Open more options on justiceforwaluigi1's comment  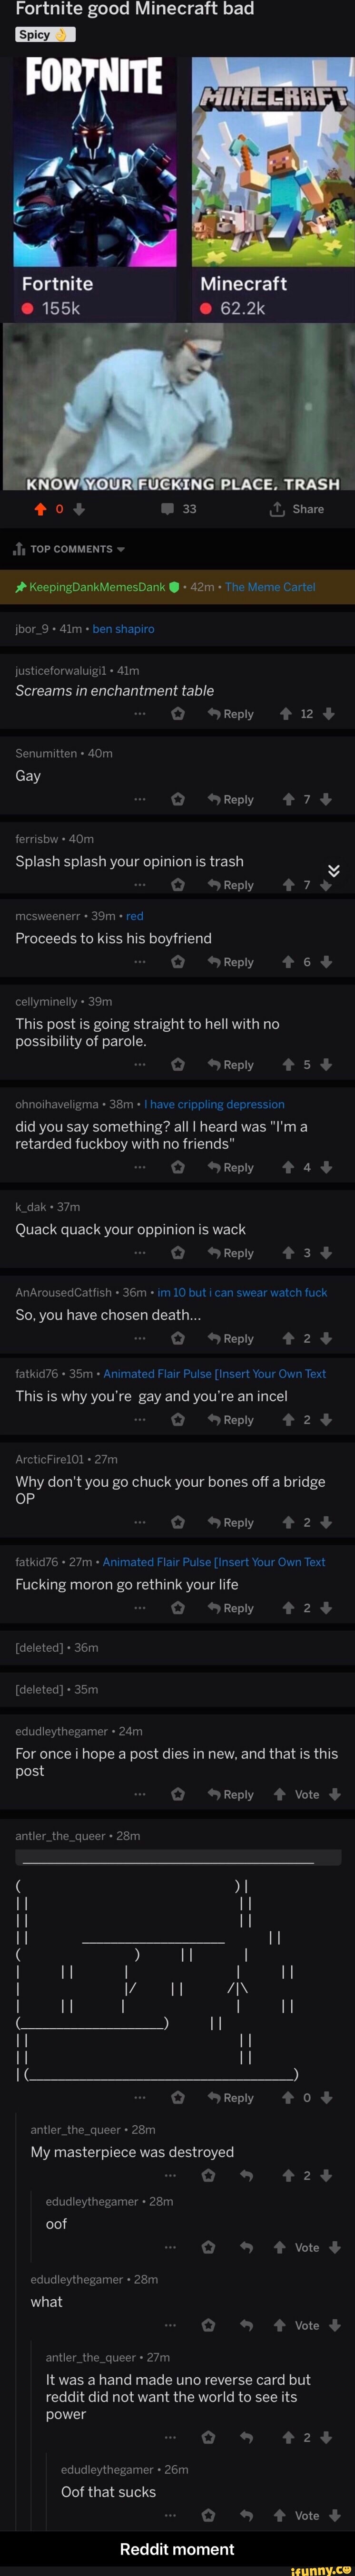140,714
